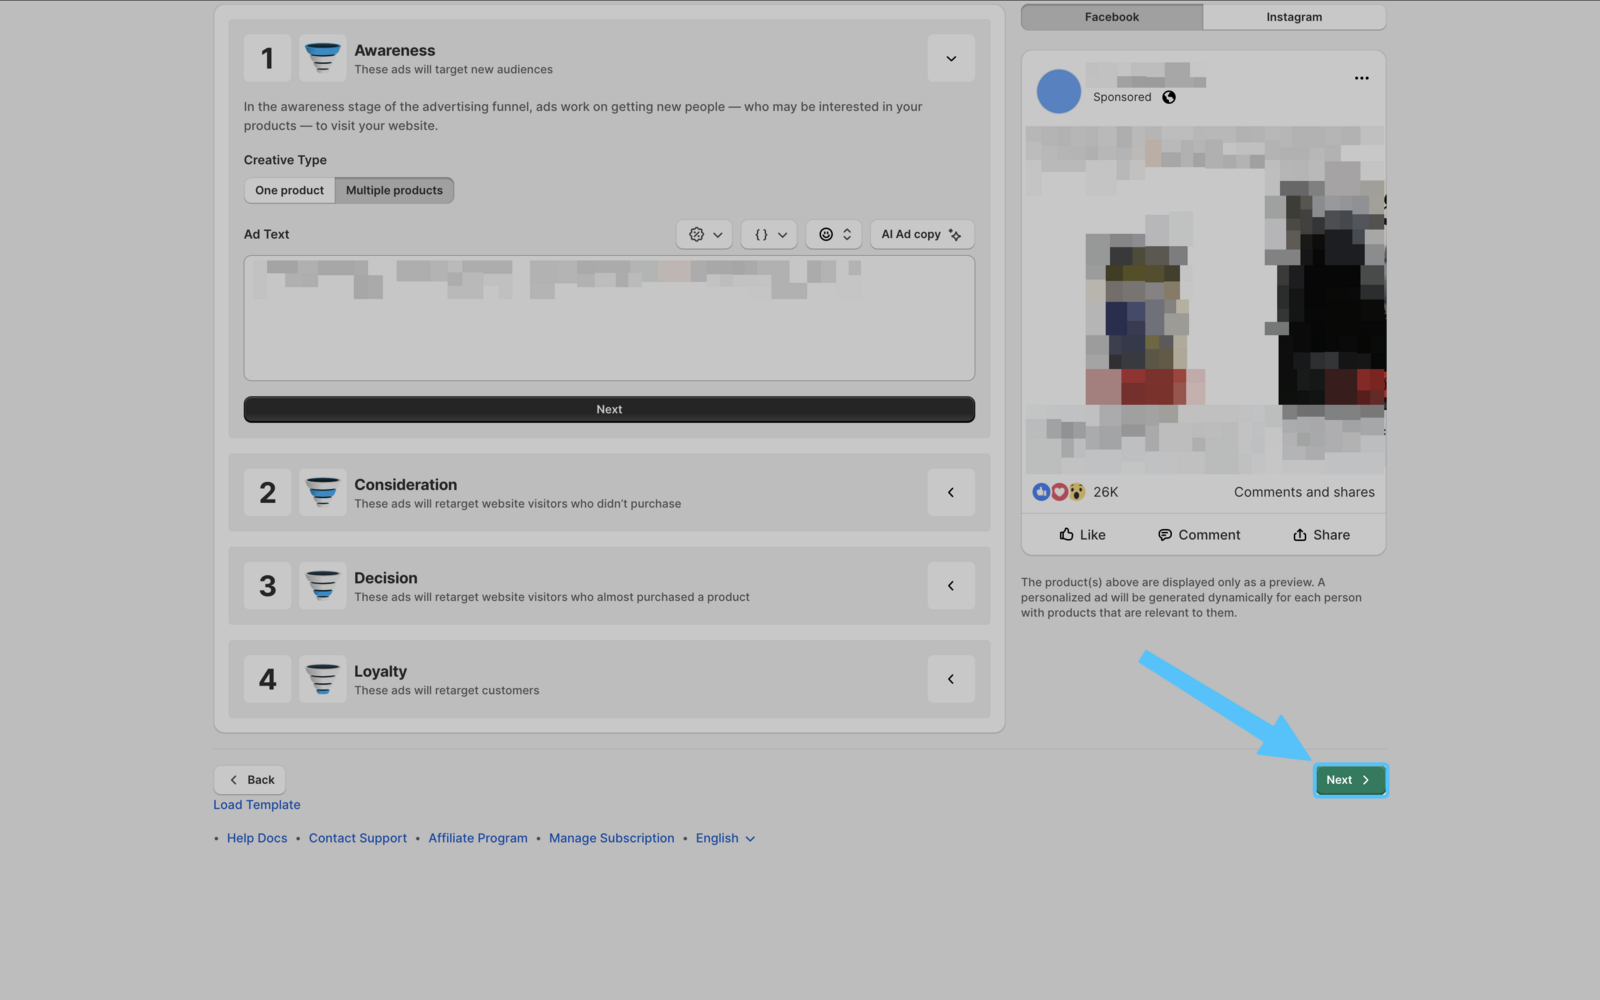
Task: Open the curly braces variables menu
Action: 769,234
